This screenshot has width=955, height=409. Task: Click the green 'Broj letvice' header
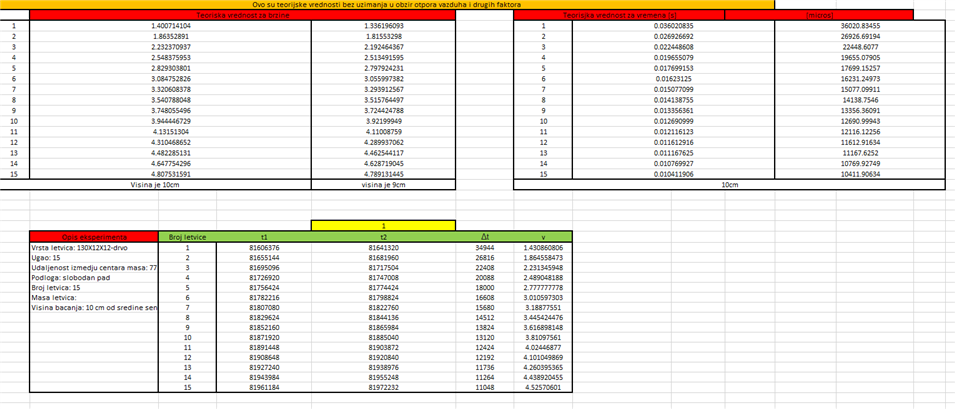point(188,237)
